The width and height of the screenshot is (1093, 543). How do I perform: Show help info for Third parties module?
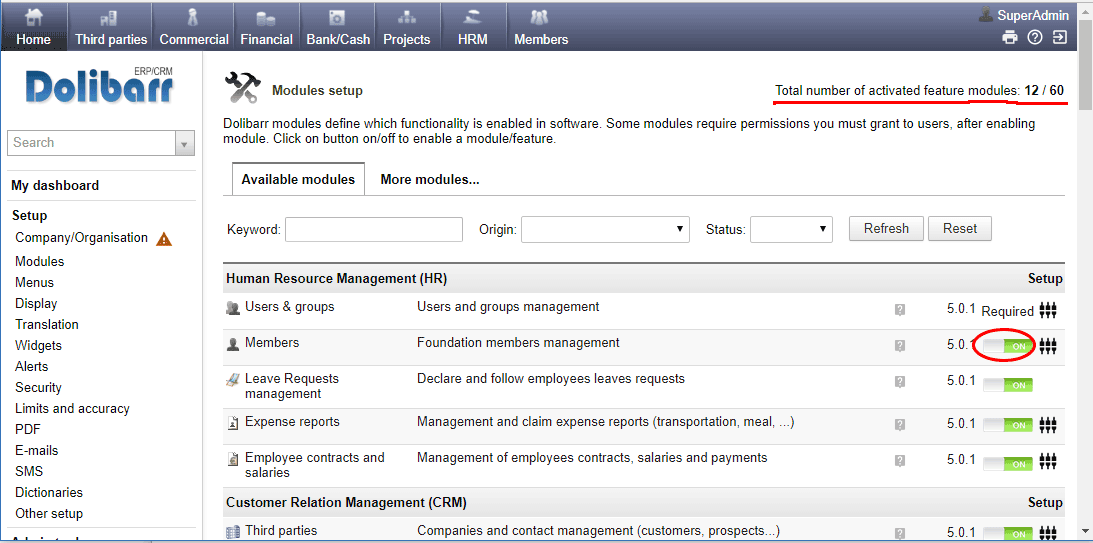900,533
